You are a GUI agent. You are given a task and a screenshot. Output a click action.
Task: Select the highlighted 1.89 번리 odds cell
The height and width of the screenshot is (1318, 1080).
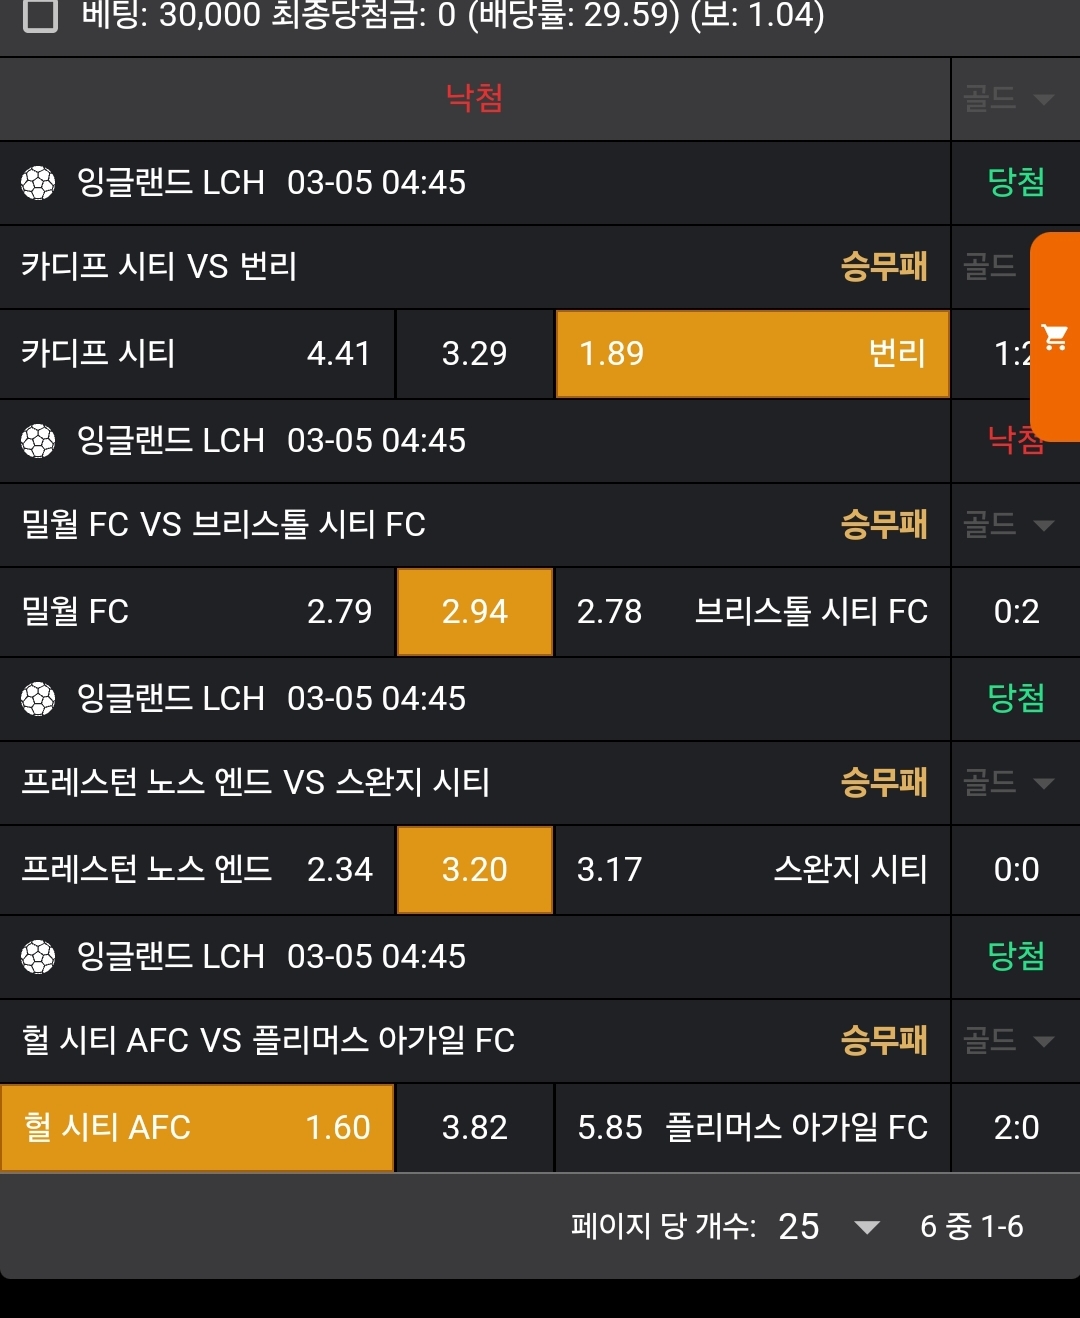point(752,354)
